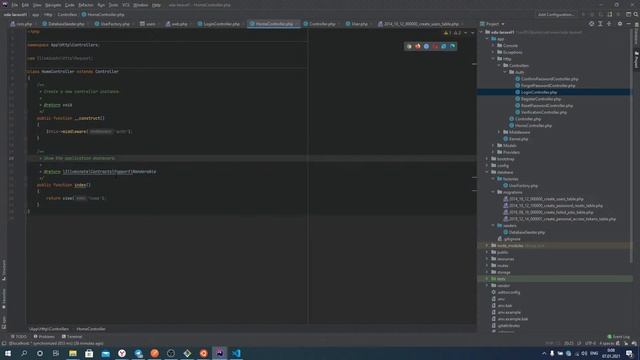The width and height of the screenshot is (640, 360).
Task: Open the Navigate menu
Action: coord(53,5)
